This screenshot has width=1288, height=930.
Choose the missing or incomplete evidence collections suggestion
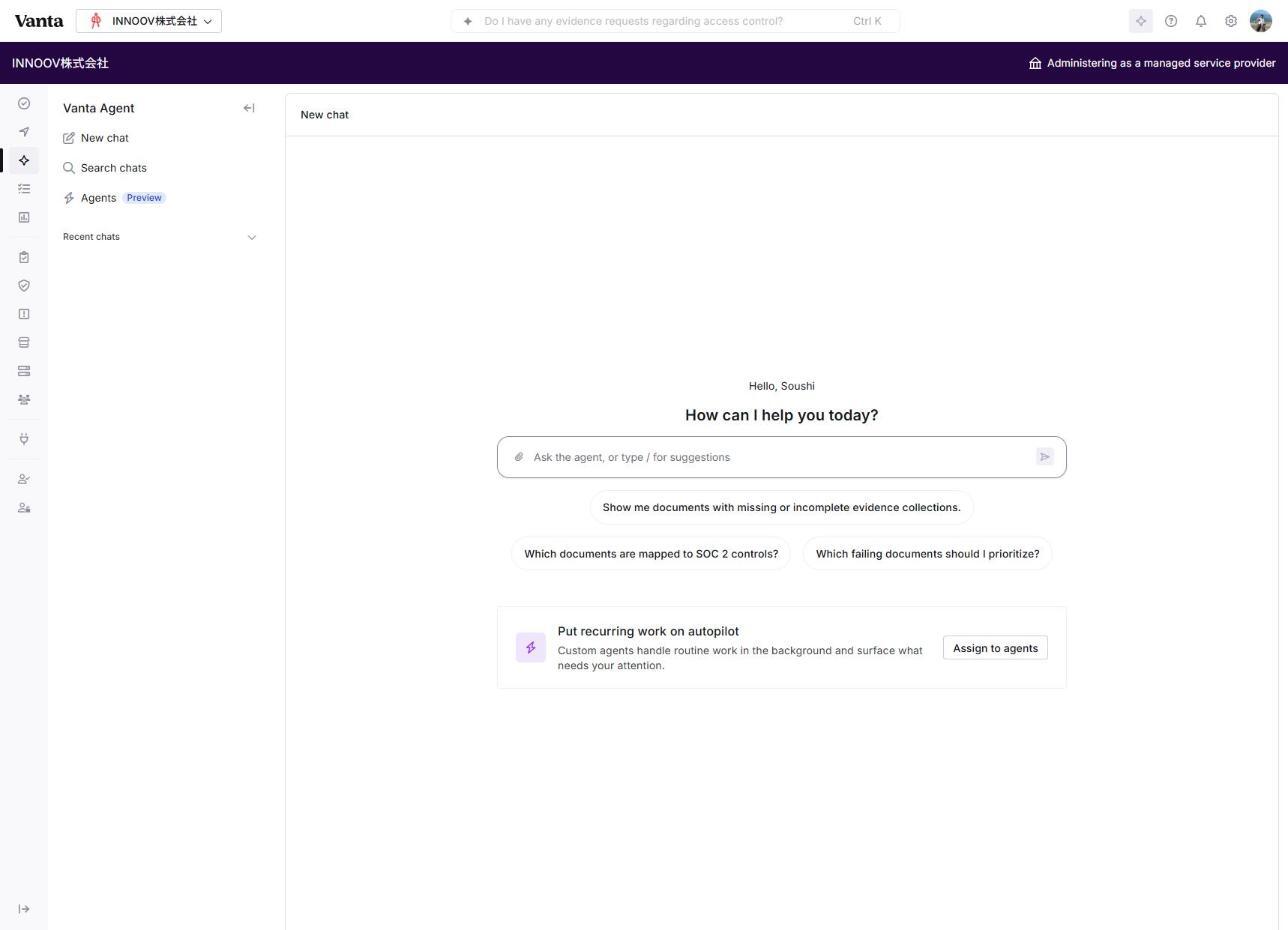(782, 507)
